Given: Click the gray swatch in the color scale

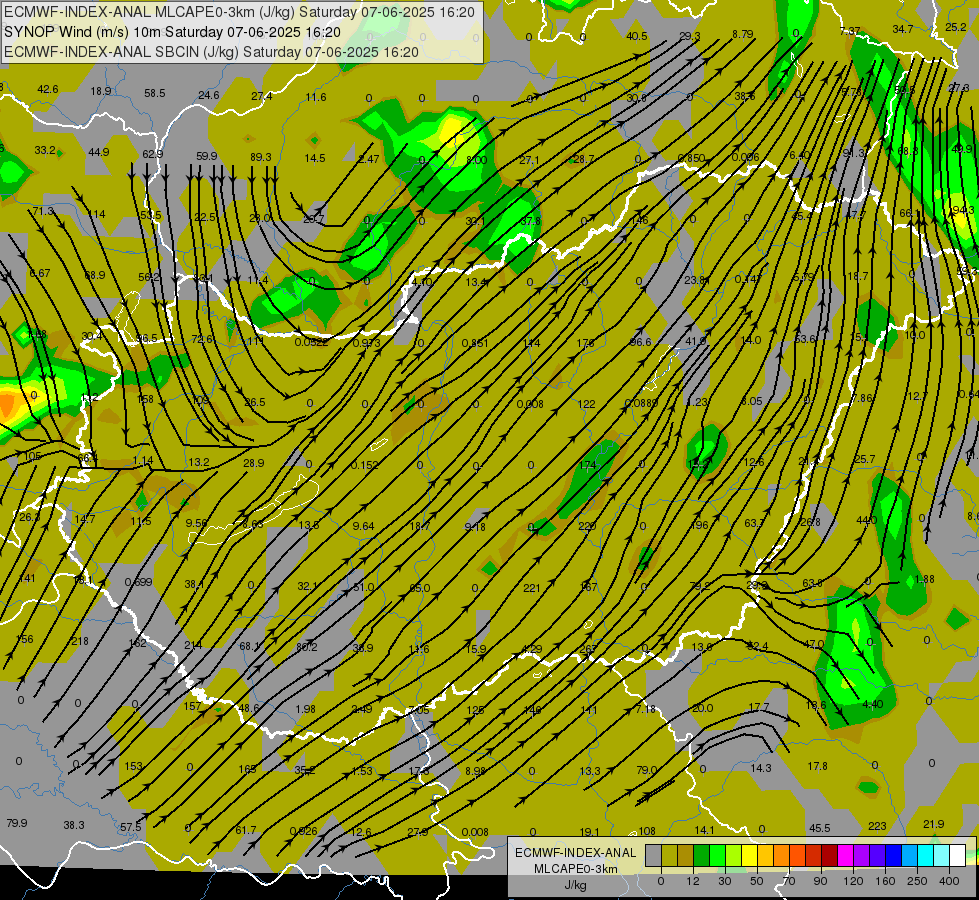Looking at the screenshot, I should [x=653, y=855].
